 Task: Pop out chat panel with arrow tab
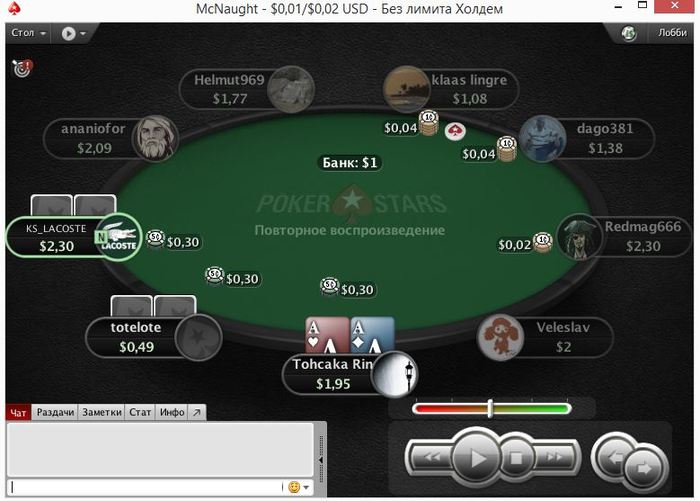[197, 412]
